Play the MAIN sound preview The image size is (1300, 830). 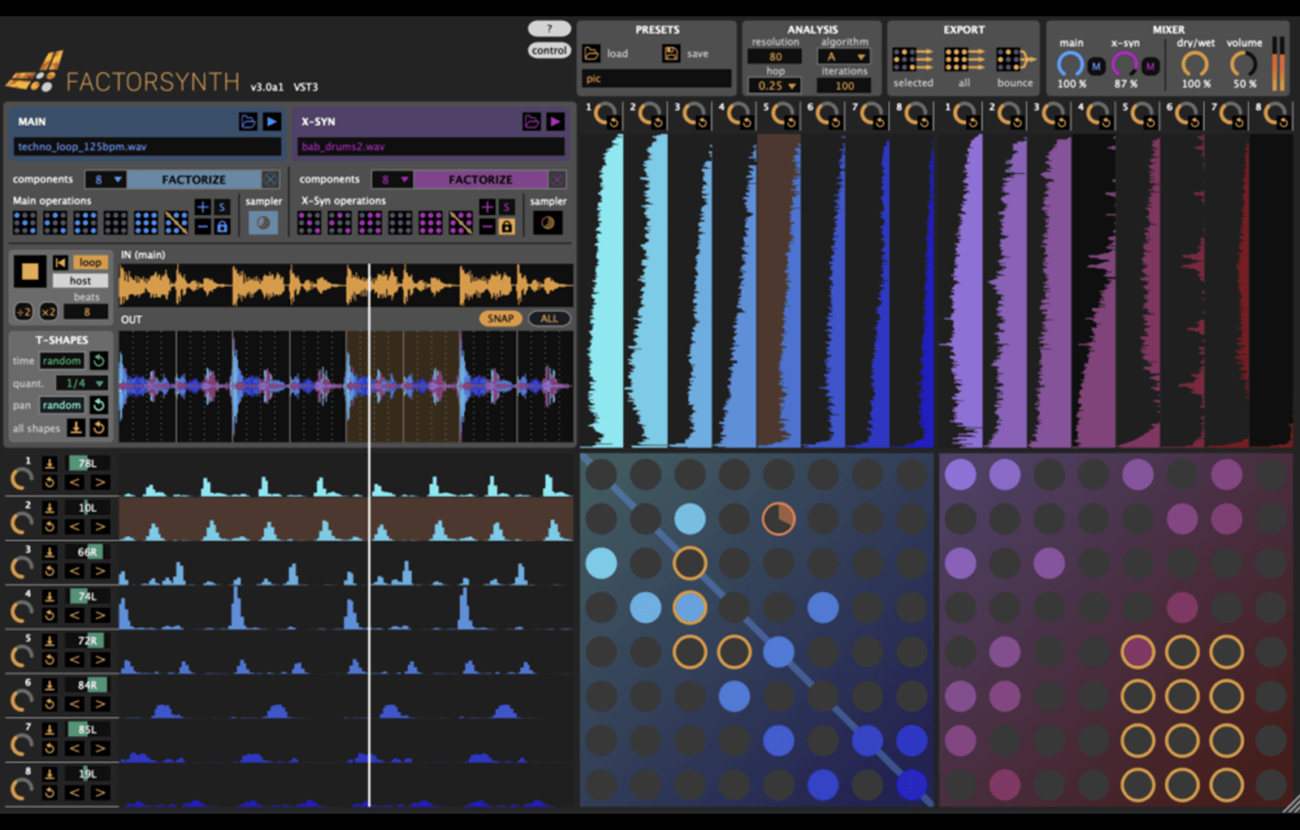click(272, 122)
